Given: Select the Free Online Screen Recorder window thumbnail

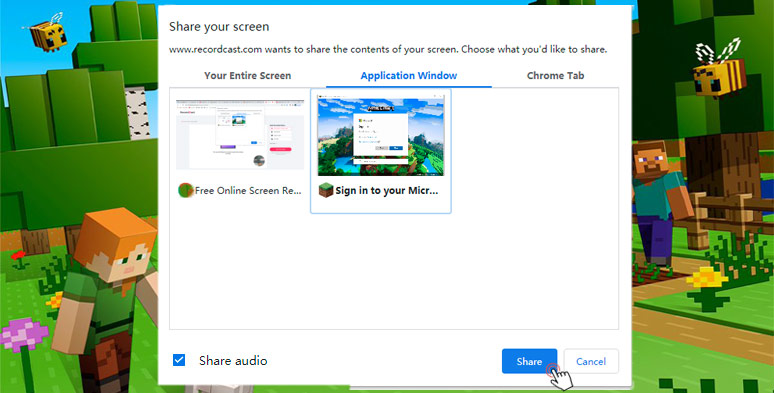Looking at the screenshot, I should (x=240, y=134).
